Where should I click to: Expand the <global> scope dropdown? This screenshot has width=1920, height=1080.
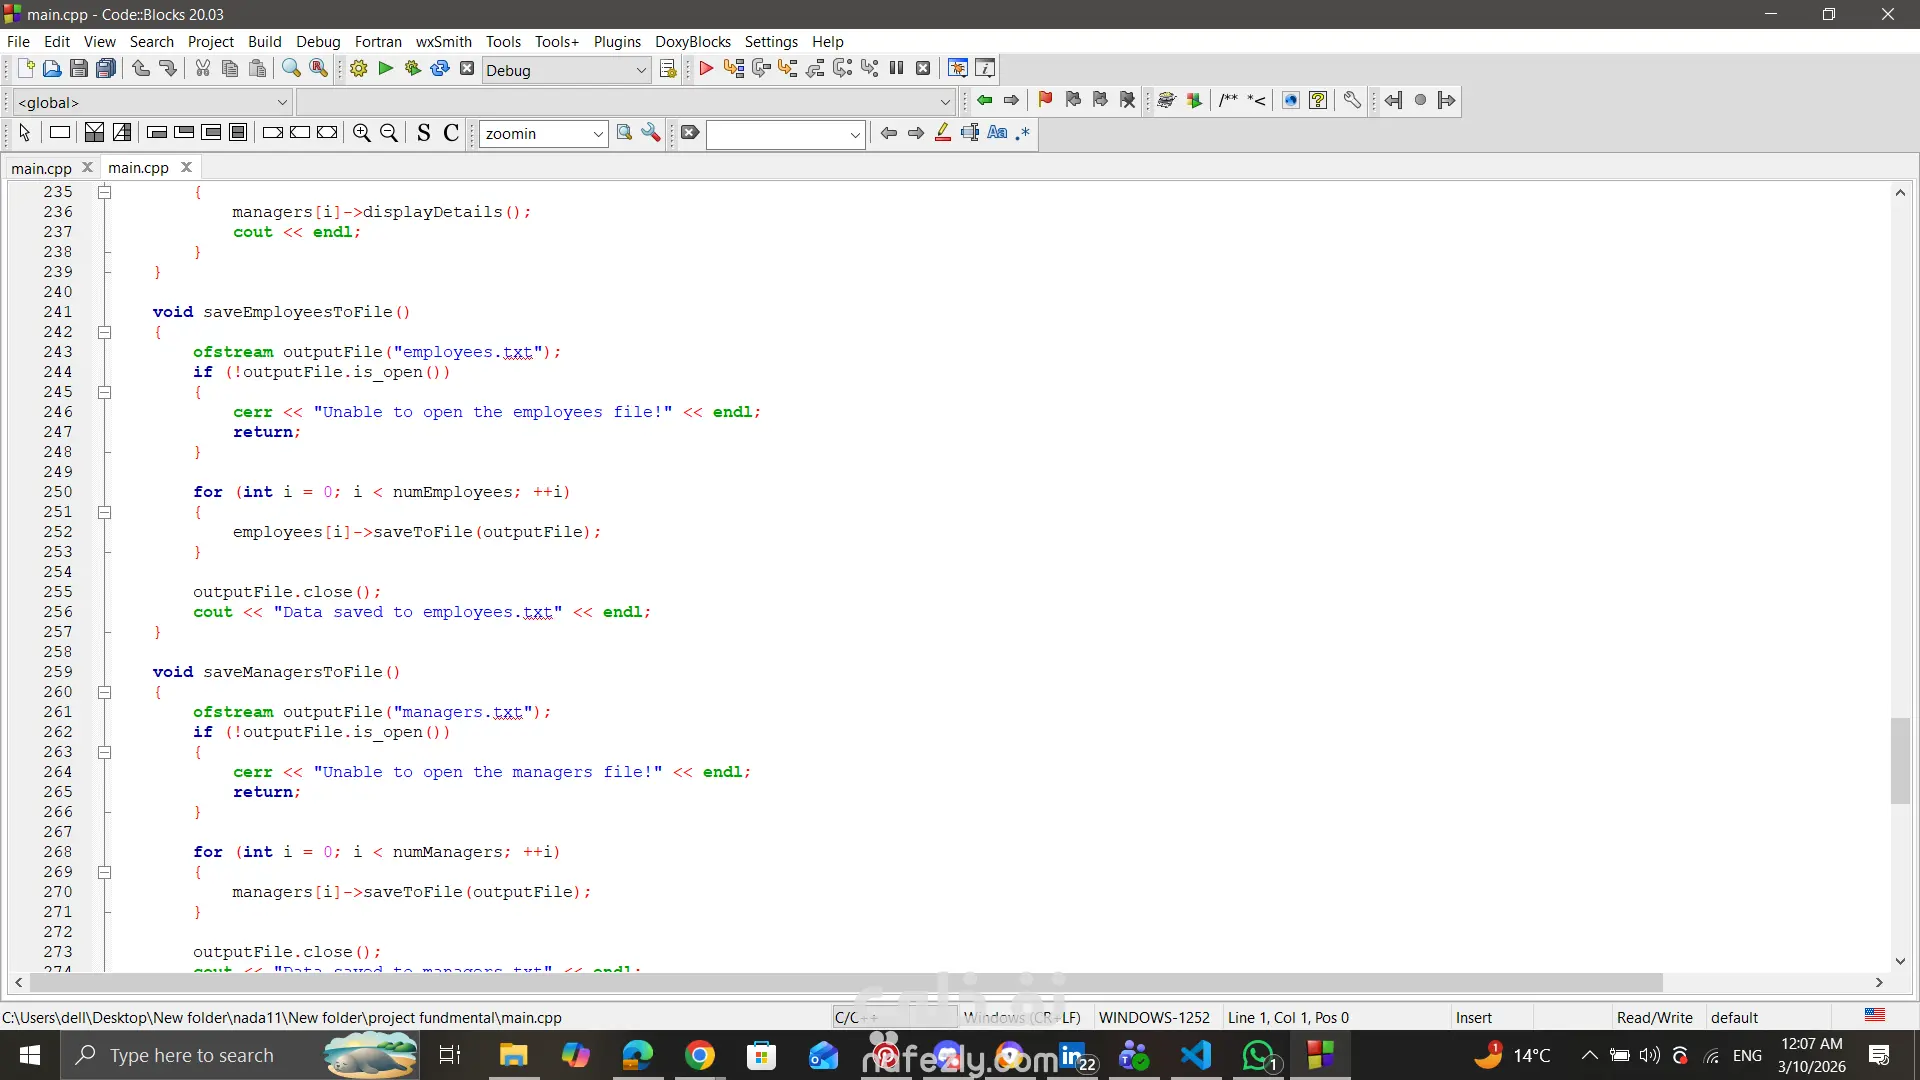(282, 102)
